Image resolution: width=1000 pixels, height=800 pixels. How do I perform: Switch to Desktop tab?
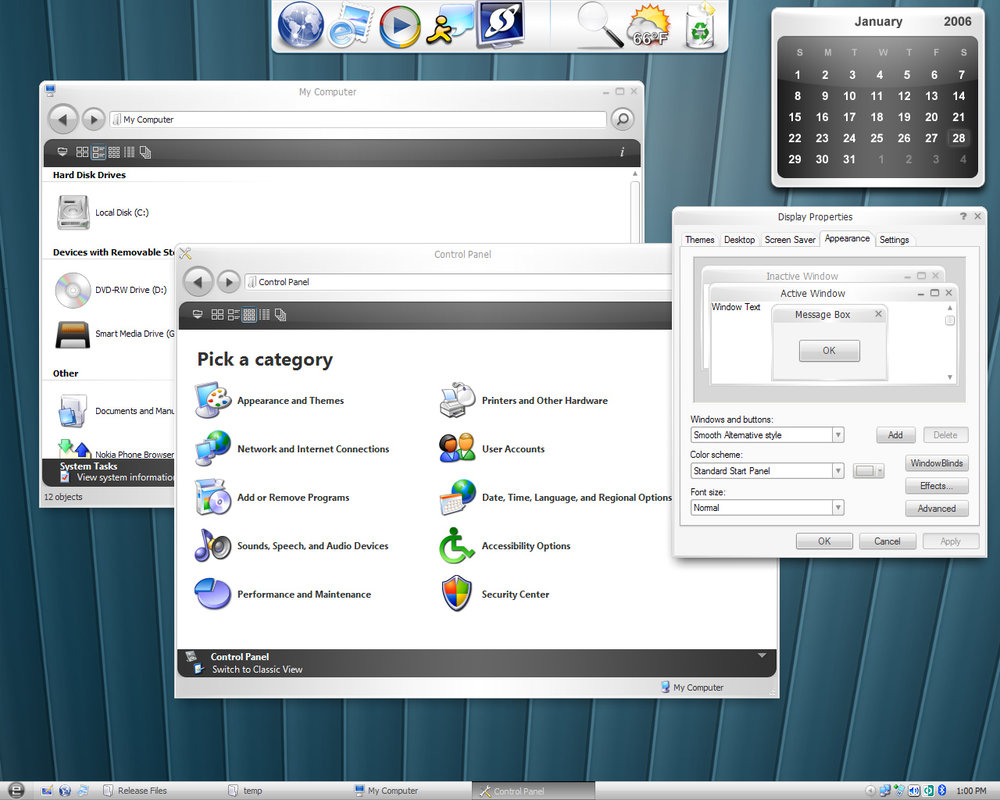[739, 240]
